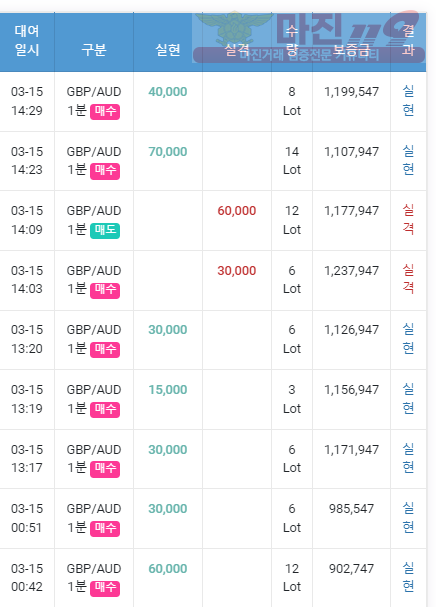
Task: Click the 매수 badge in the 00:42 row
Action: pyautogui.click(x=105, y=588)
